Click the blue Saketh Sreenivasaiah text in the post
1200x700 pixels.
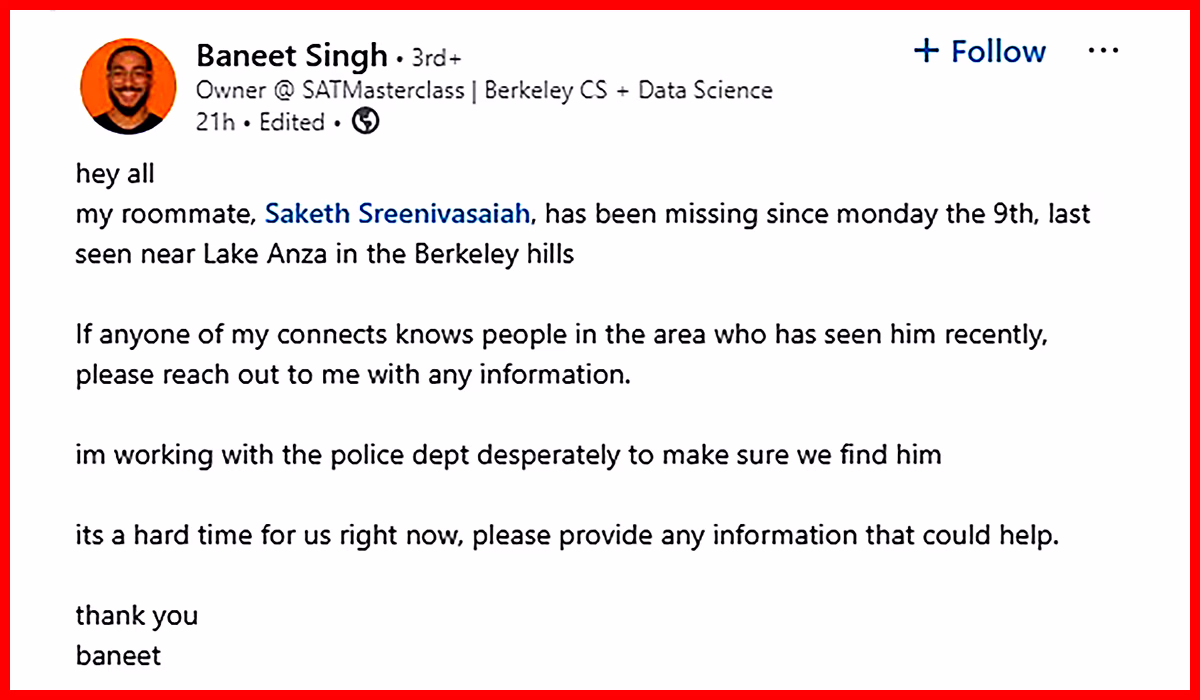click(398, 213)
